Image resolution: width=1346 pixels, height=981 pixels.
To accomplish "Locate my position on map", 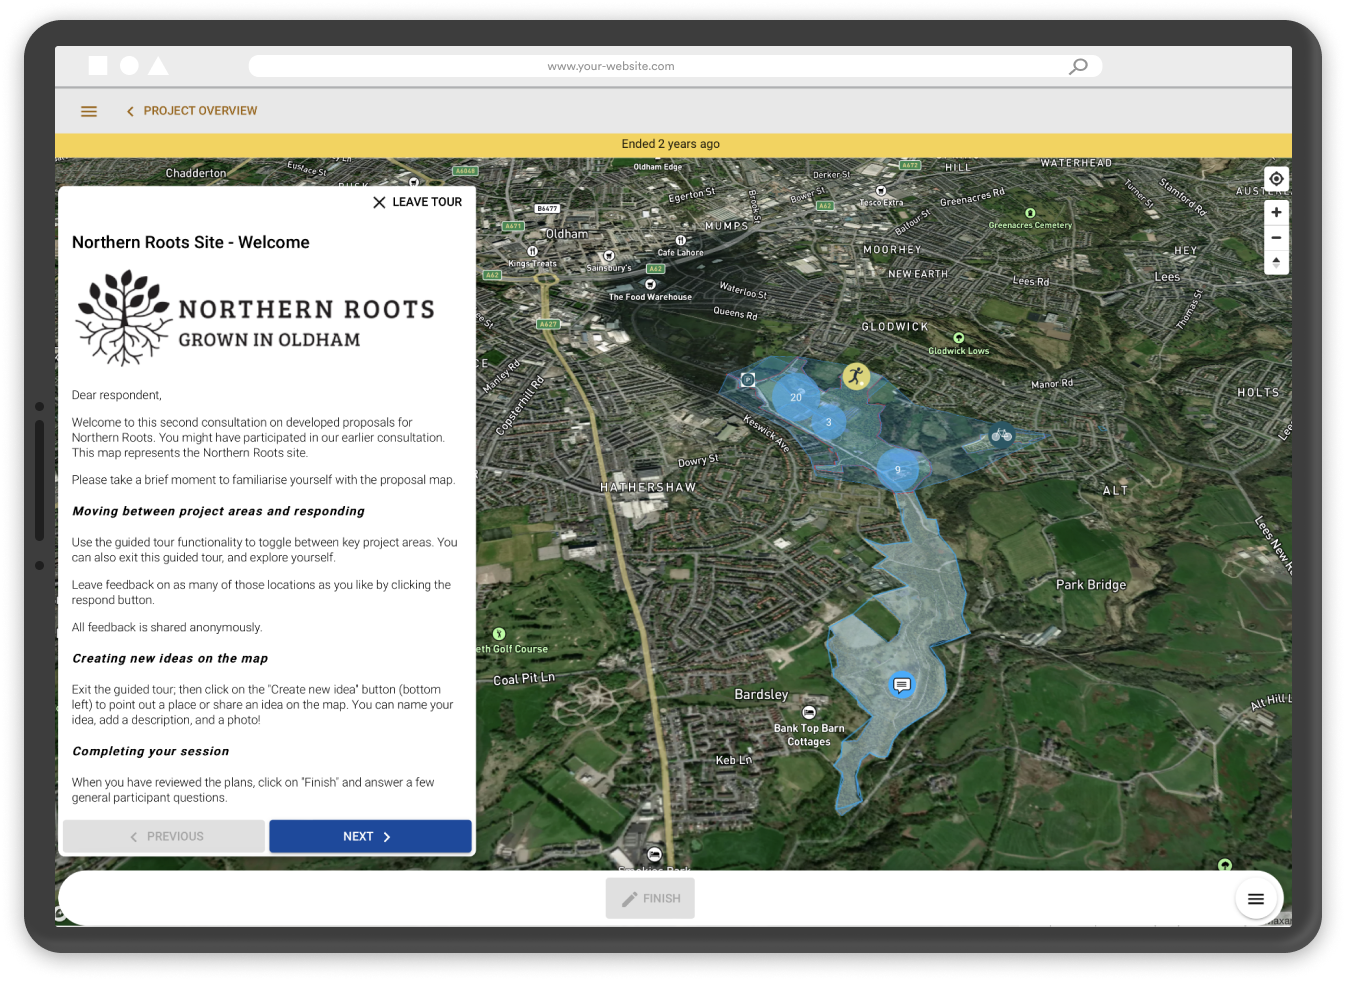I will point(1276,179).
